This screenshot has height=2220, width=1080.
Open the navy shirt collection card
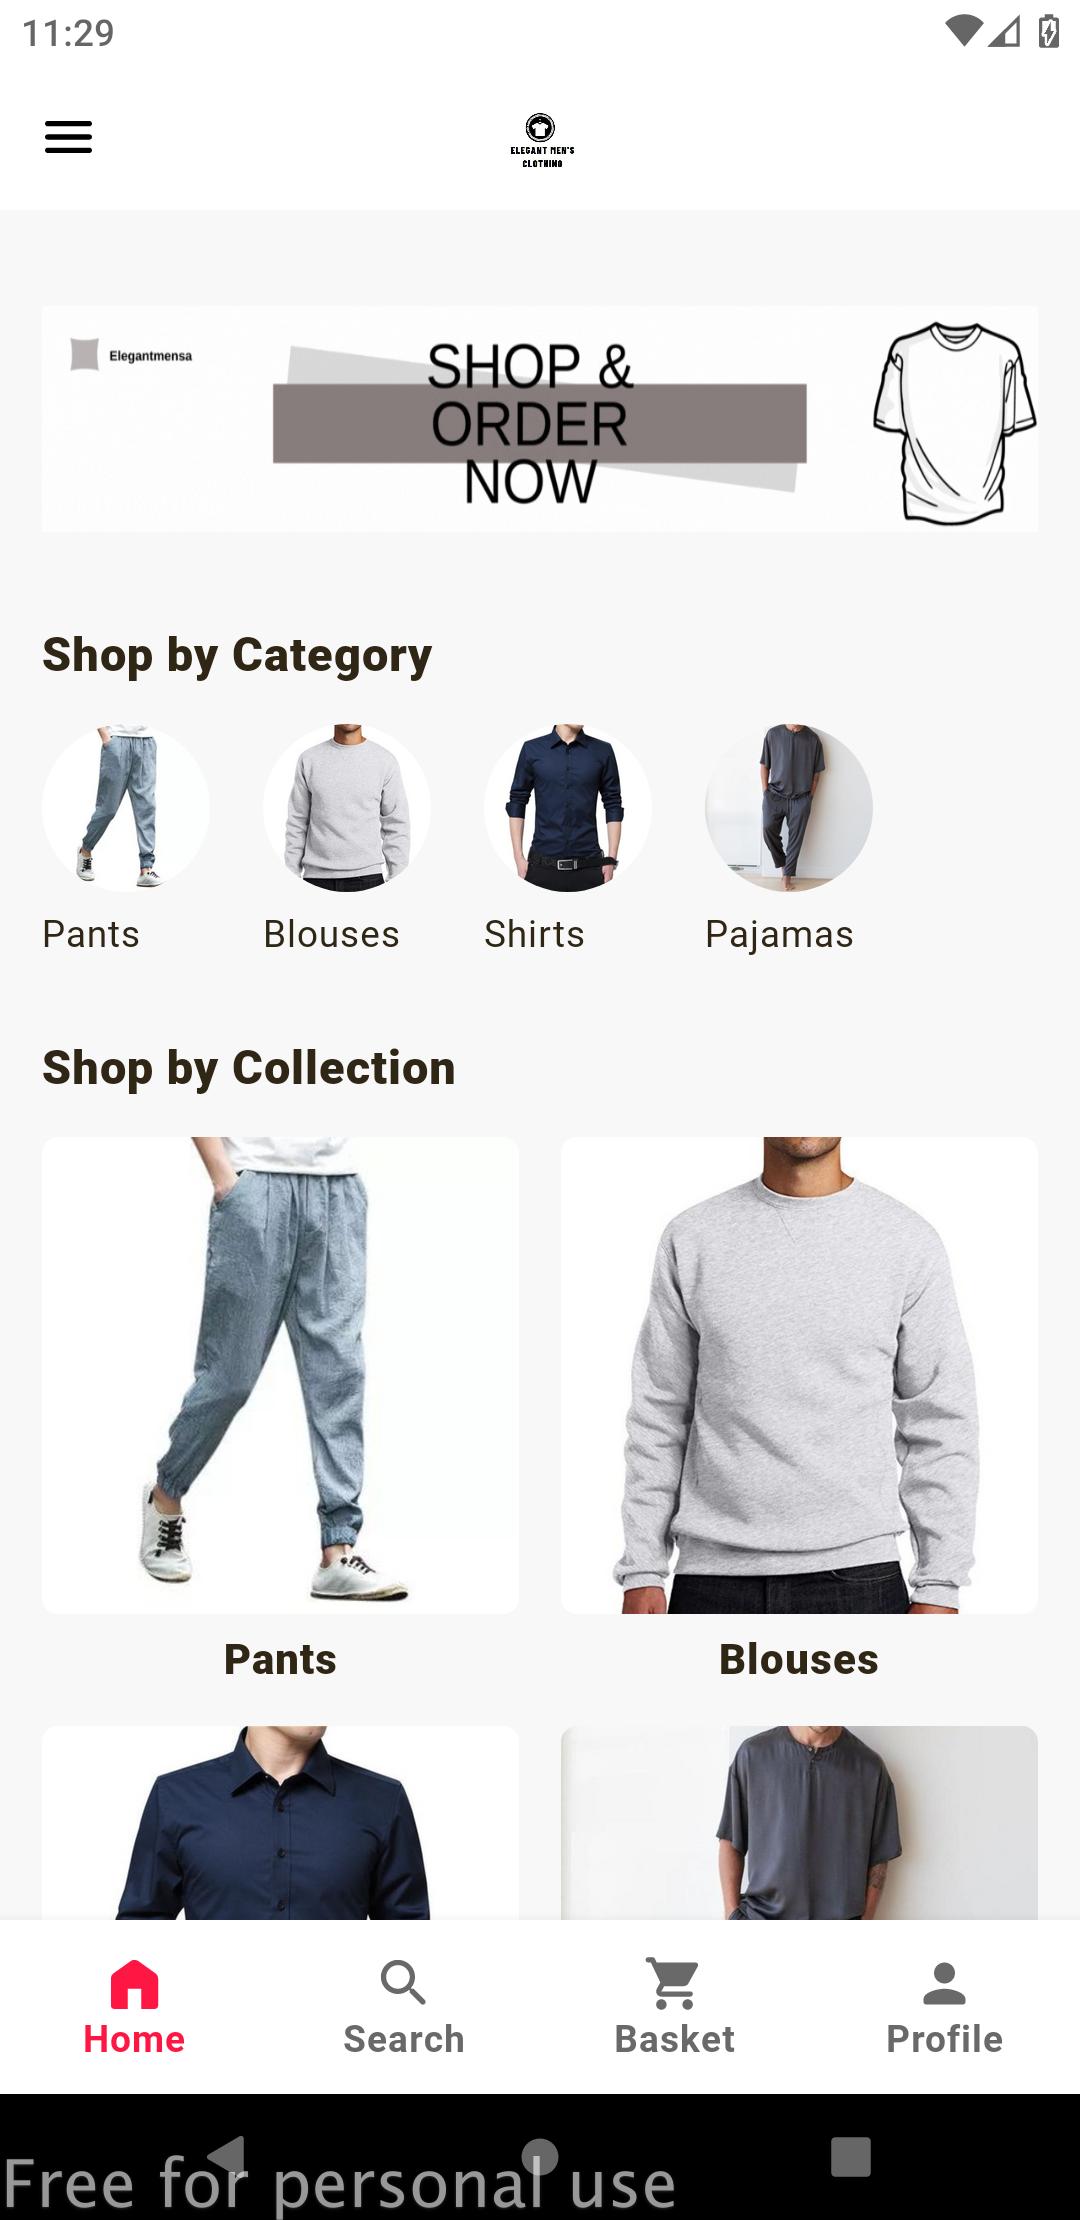(280, 1822)
